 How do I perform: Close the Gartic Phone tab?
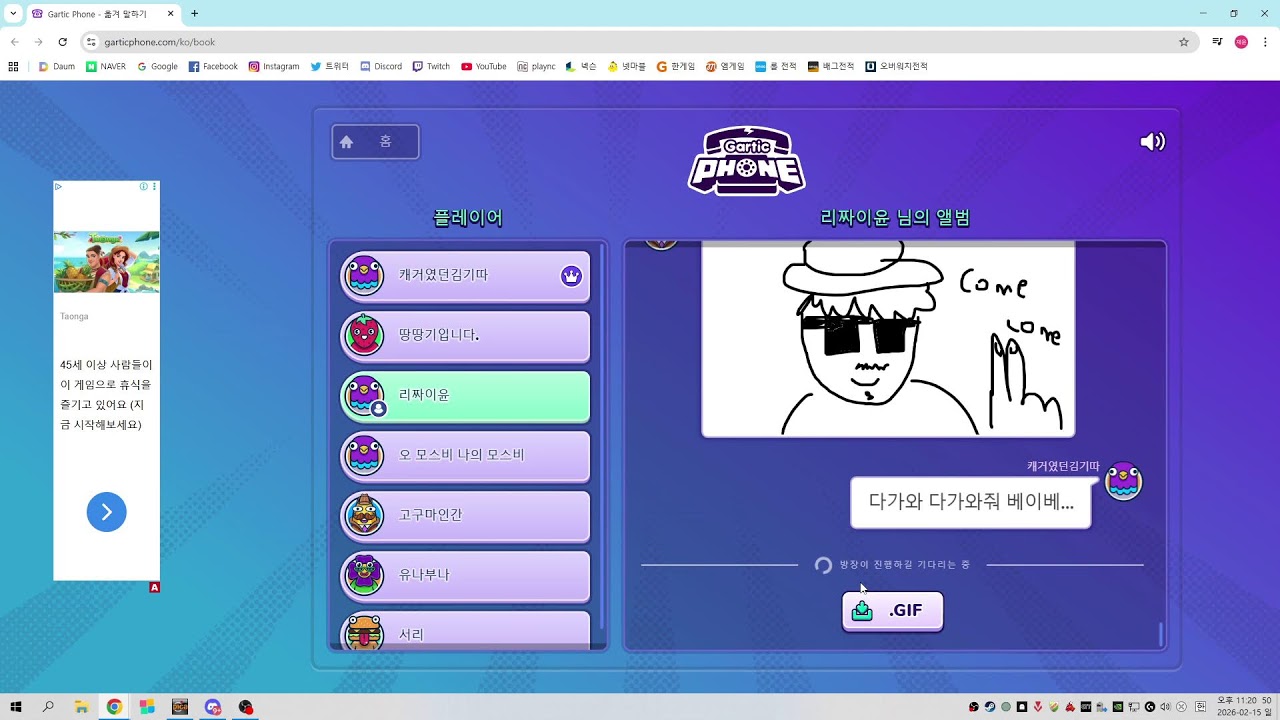click(x=170, y=14)
